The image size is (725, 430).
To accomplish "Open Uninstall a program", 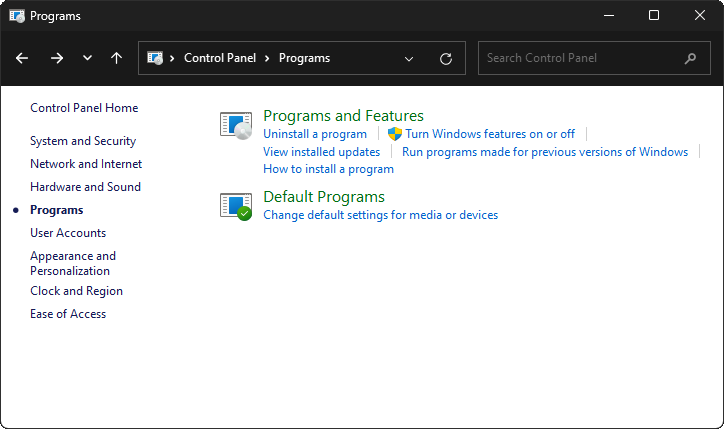I will click(315, 134).
